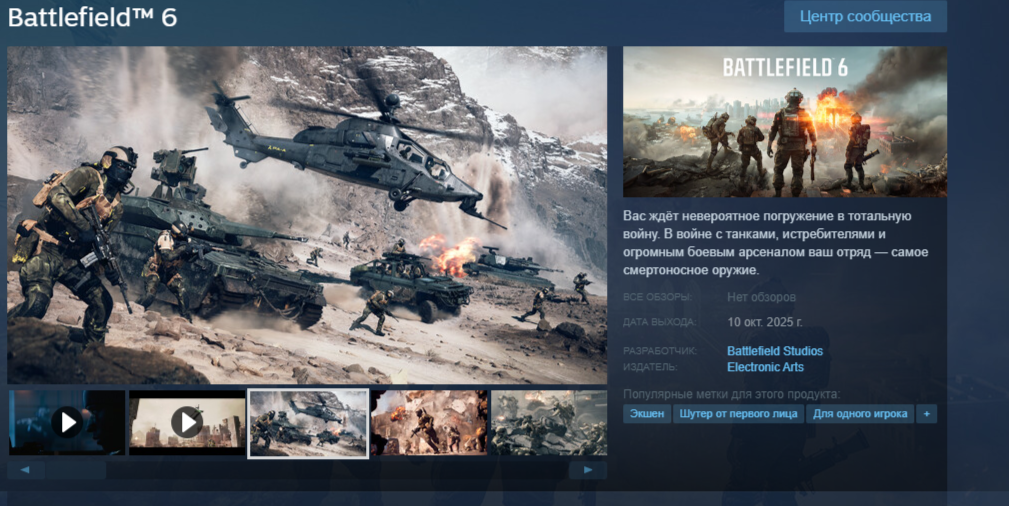Open the Electronic Arts publisher link
The image size is (1009, 506).
(x=765, y=367)
